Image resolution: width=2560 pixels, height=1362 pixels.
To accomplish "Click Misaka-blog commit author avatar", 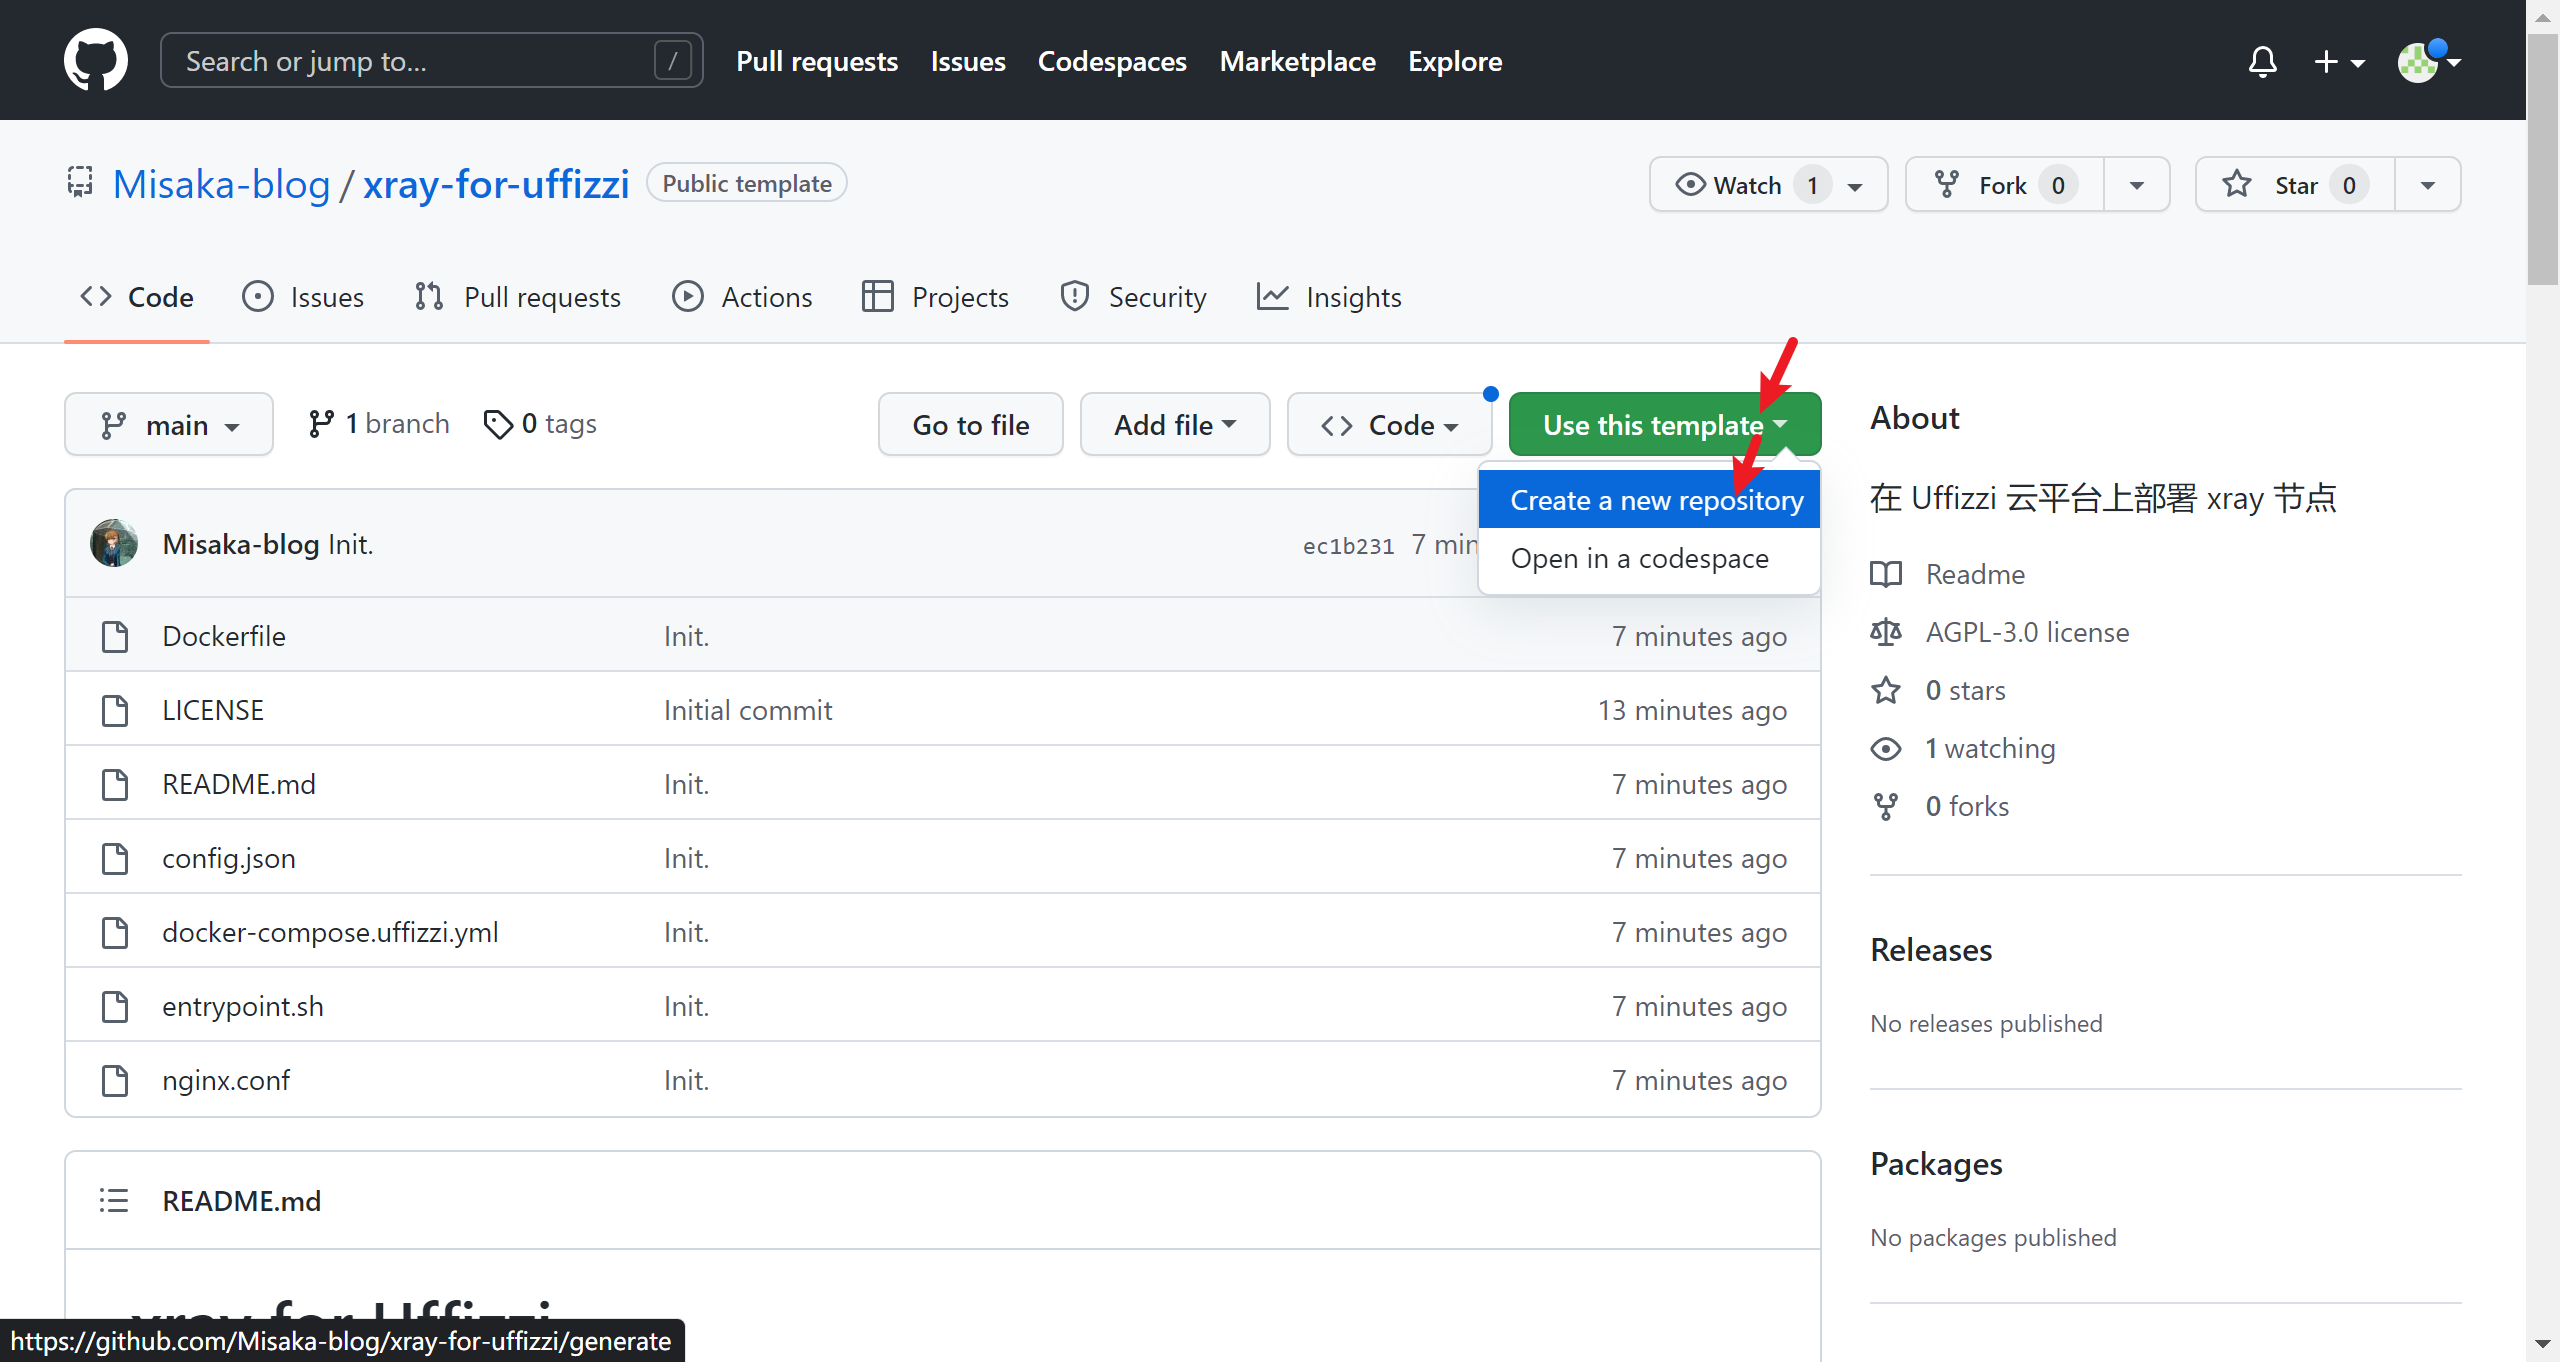I will pos(114,544).
